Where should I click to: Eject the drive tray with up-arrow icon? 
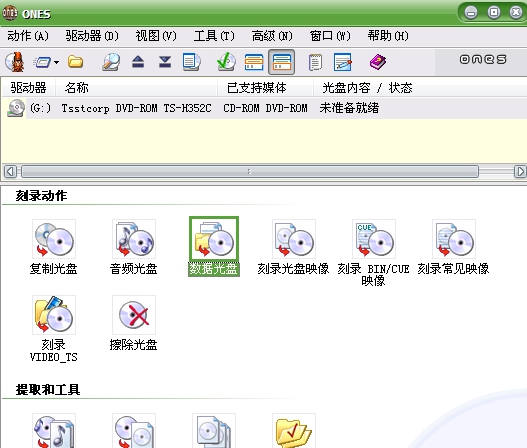pyautogui.click(x=138, y=62)
